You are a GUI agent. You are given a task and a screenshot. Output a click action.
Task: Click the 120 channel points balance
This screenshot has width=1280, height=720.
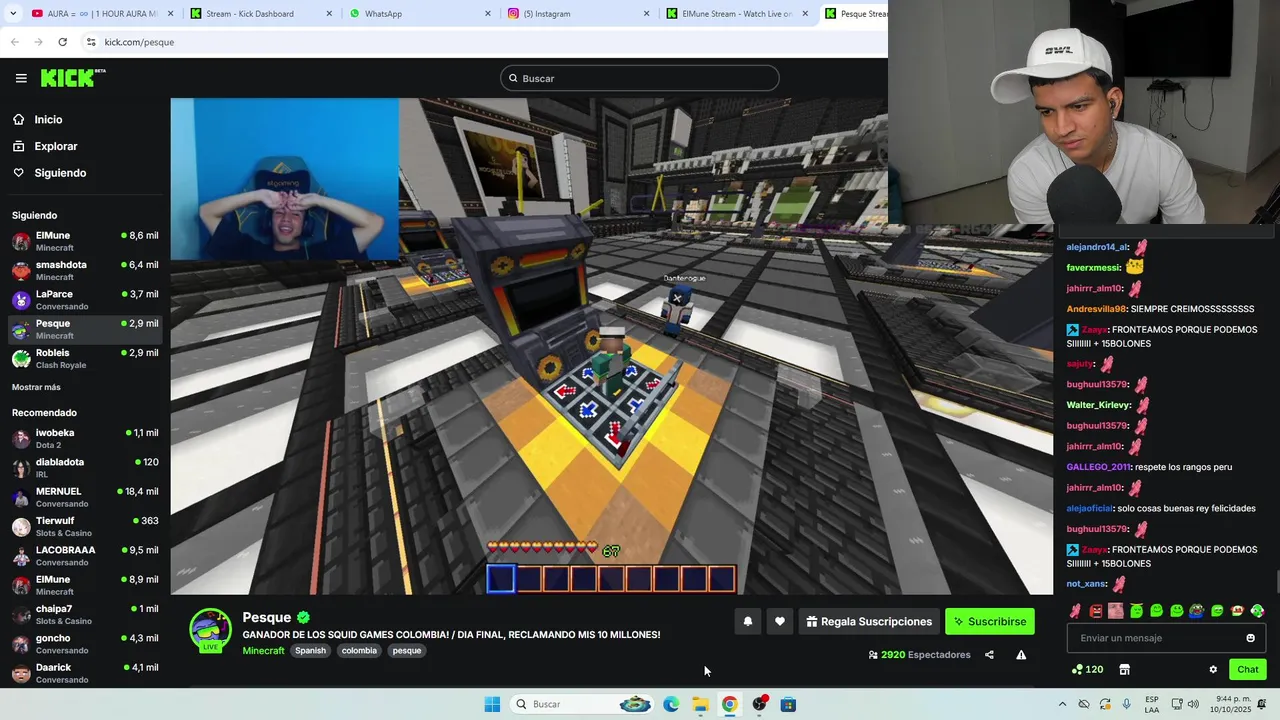pyautogui.click(x=1087, y=670)
